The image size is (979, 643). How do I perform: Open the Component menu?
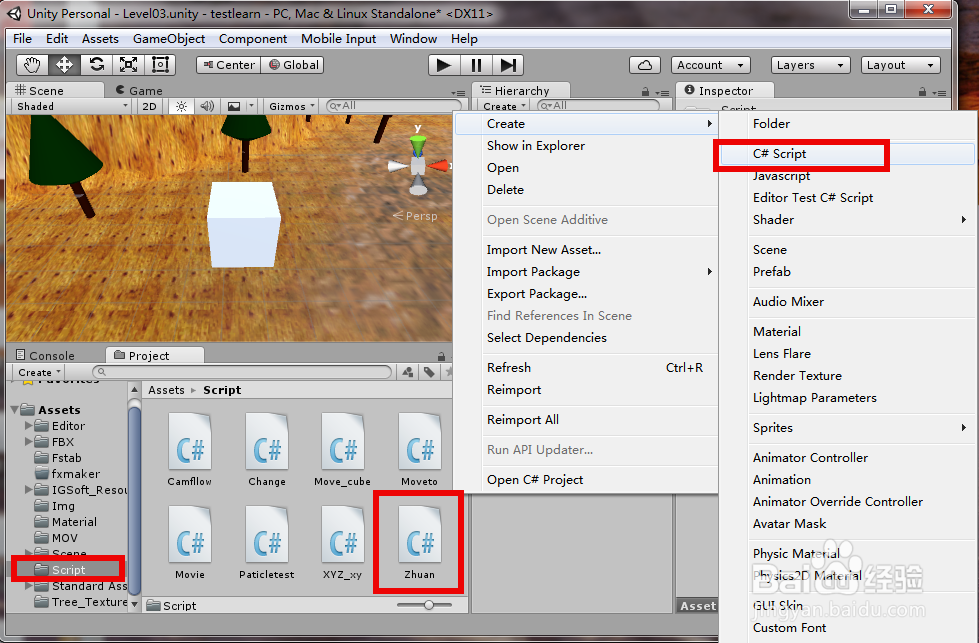click(x=253, y=39)
